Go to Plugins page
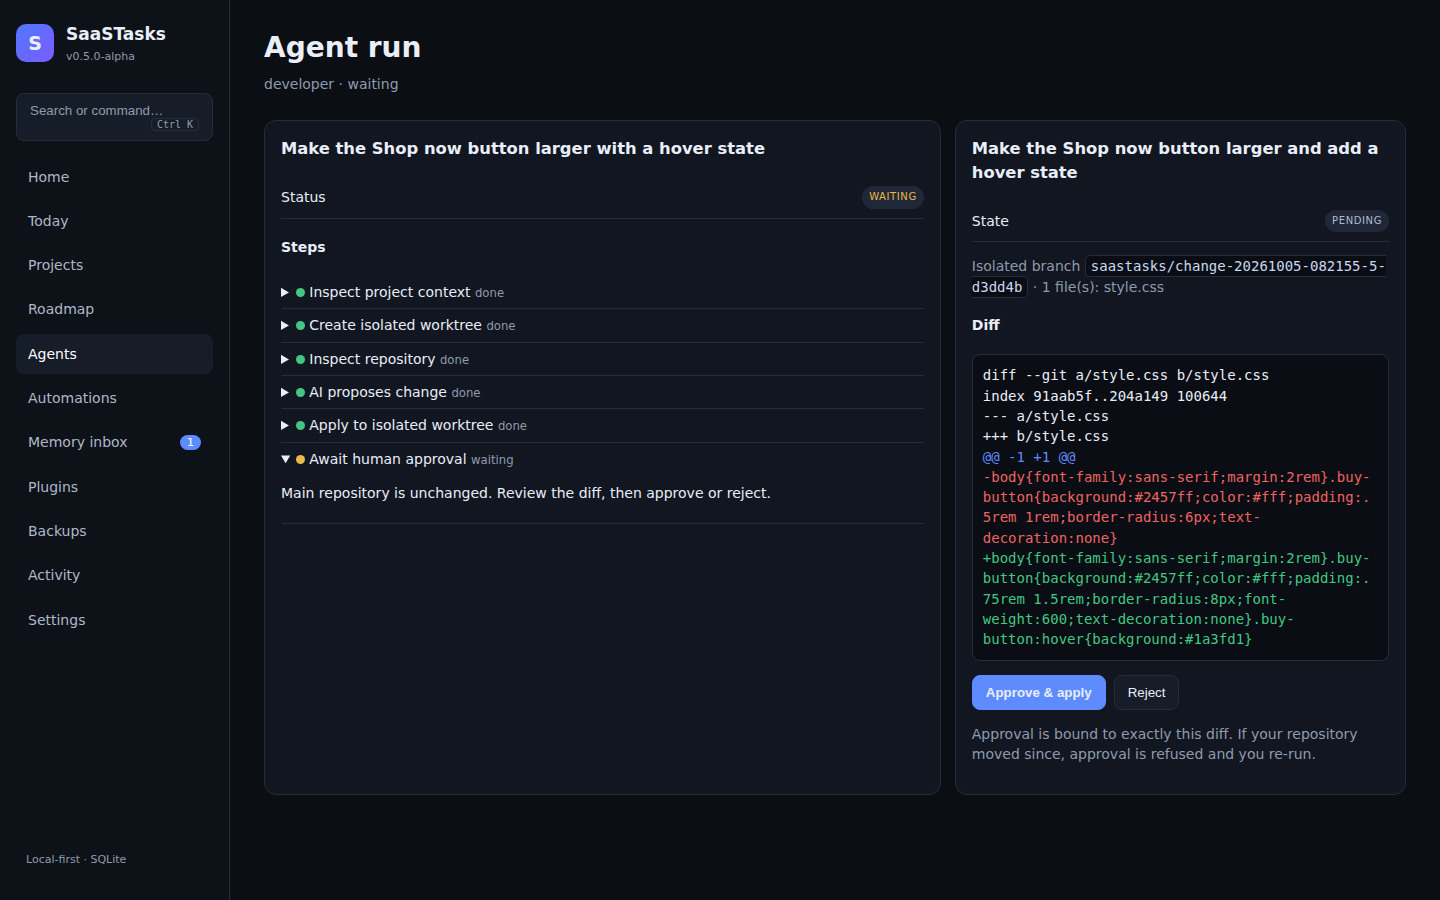This screenshot has width=1440, height=900. 114,487
